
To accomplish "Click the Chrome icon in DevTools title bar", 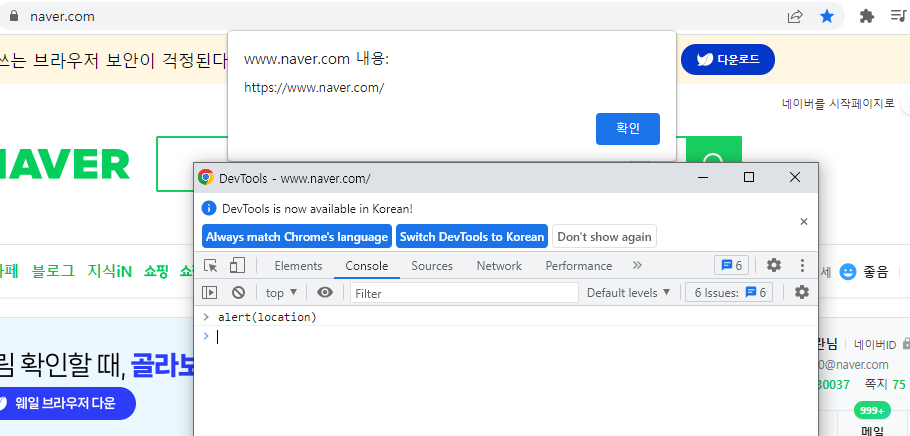I will pyautogui.click(x=205, y=178).
